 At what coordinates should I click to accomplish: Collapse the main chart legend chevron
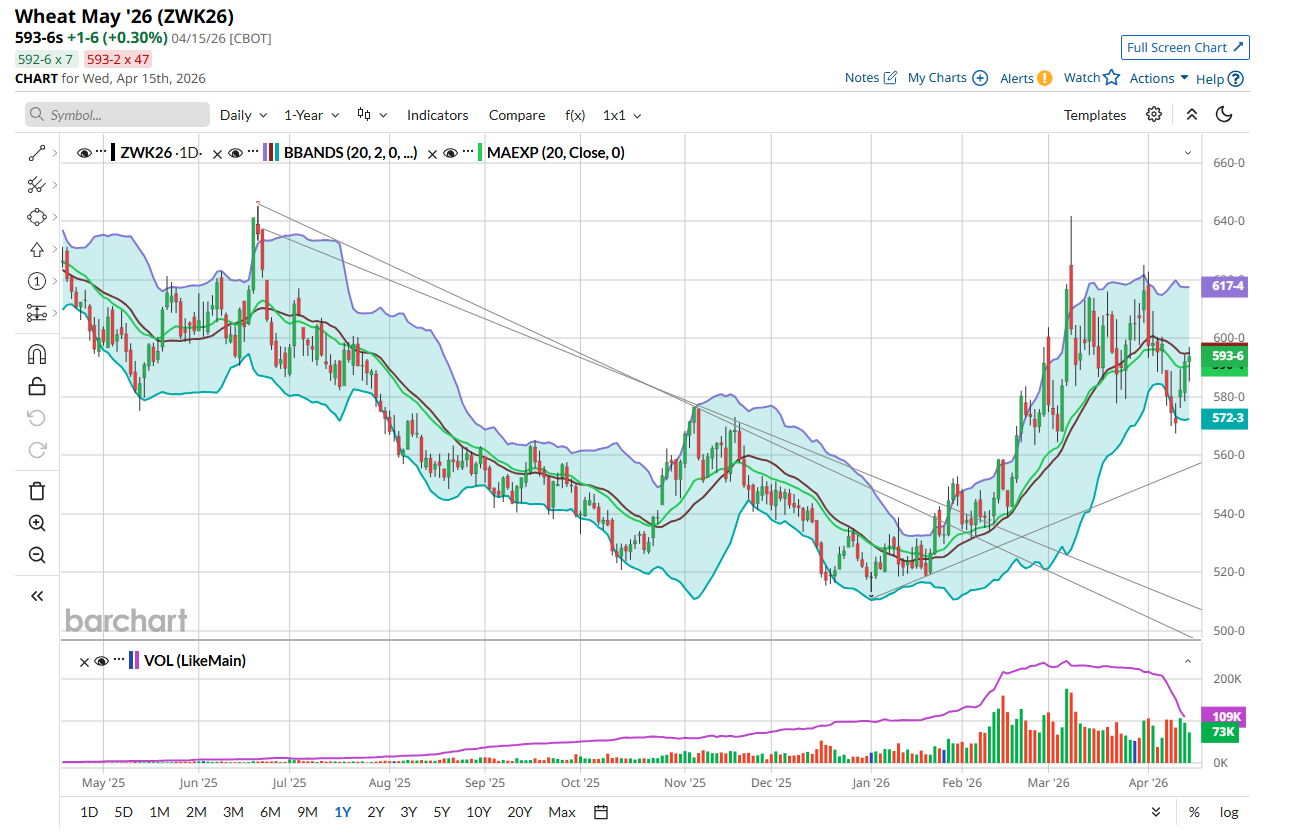click(1188, 153)
